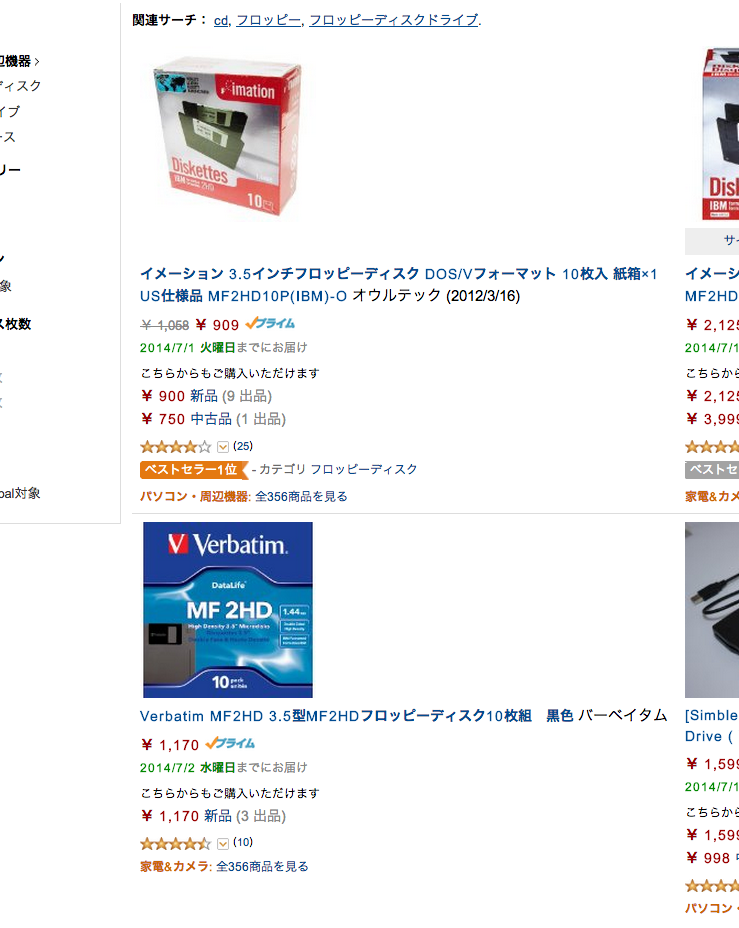Expand rating dropdown next to 10 reviews
Viewport: 739px width, 928px height.
pos(223,843)
